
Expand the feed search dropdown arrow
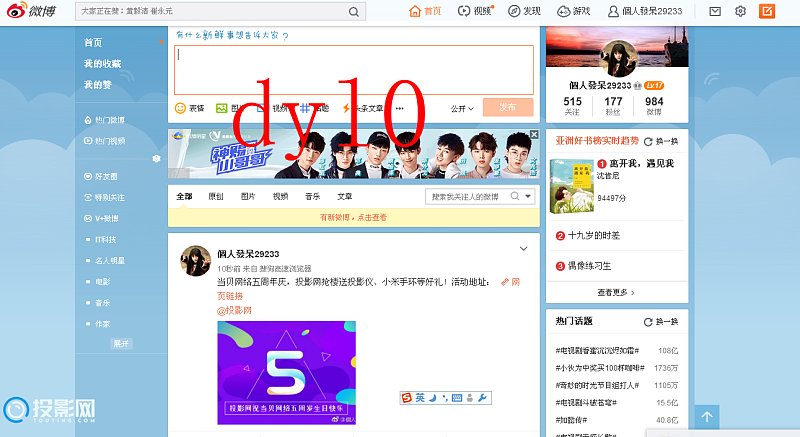pyautogui.click(x=528, y=196)
